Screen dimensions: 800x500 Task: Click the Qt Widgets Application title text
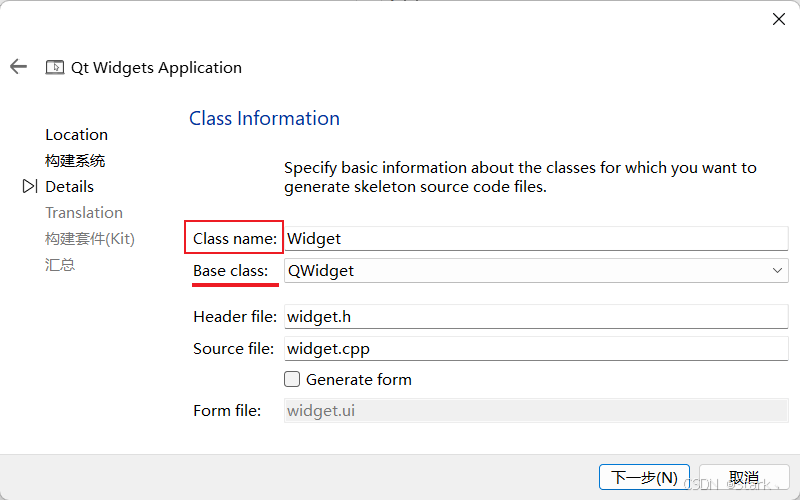point(156,67)
